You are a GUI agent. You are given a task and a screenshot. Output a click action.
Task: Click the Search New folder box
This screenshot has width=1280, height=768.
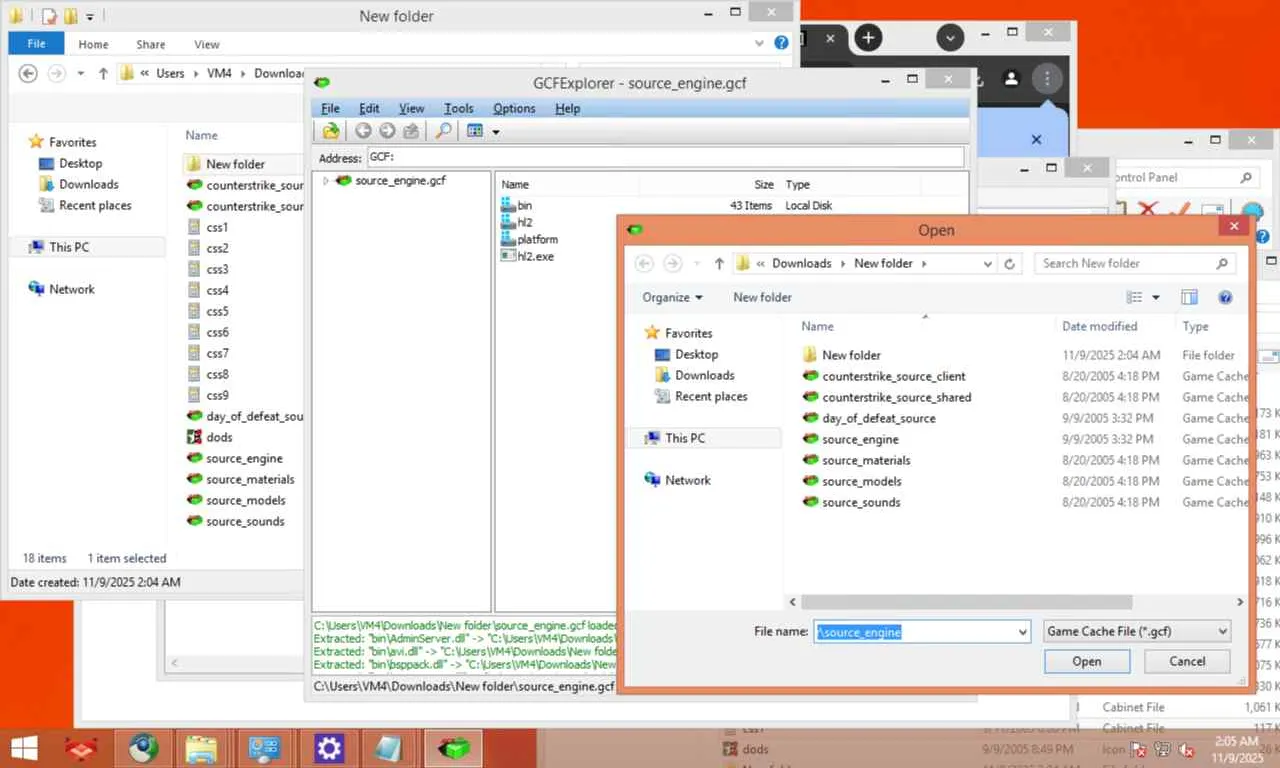click(1135, 264)
